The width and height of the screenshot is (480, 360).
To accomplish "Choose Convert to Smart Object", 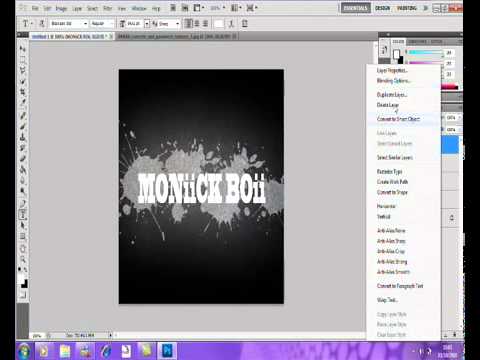I will pyautogui.click(x=398, y=119).
